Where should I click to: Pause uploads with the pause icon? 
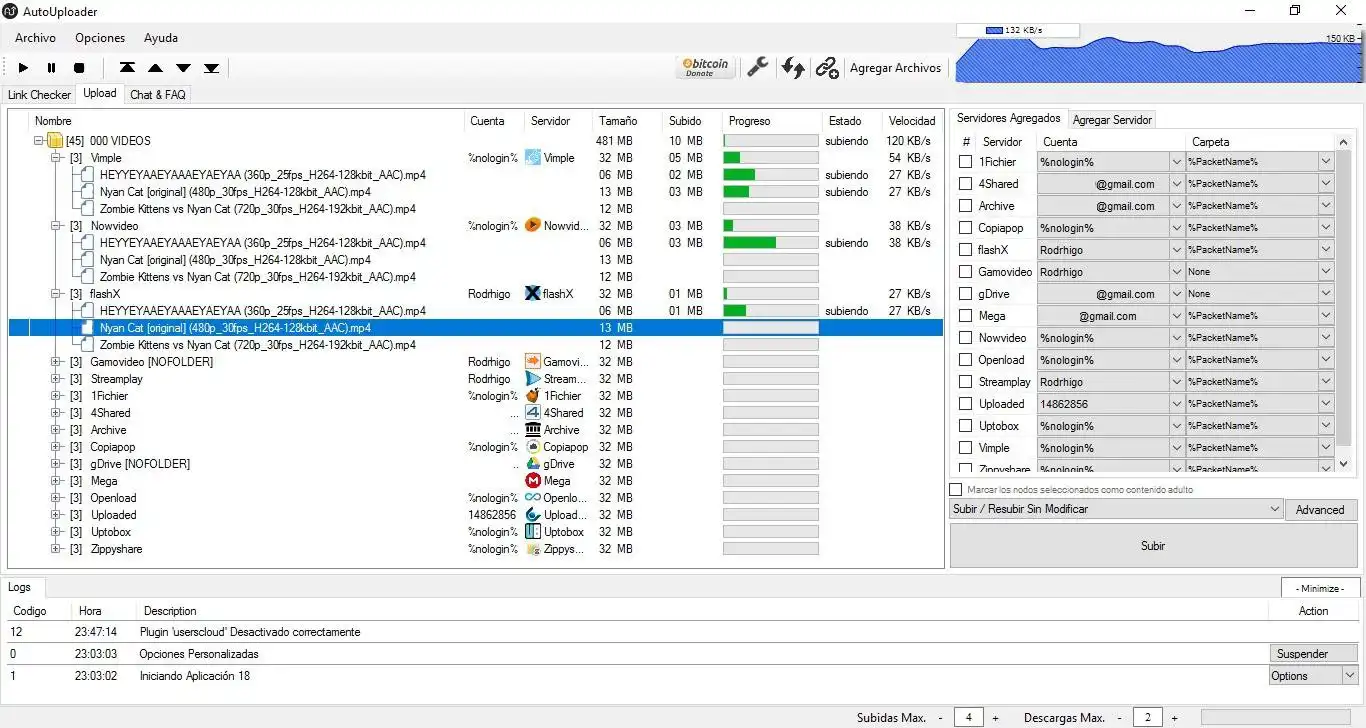coord(51,68)
